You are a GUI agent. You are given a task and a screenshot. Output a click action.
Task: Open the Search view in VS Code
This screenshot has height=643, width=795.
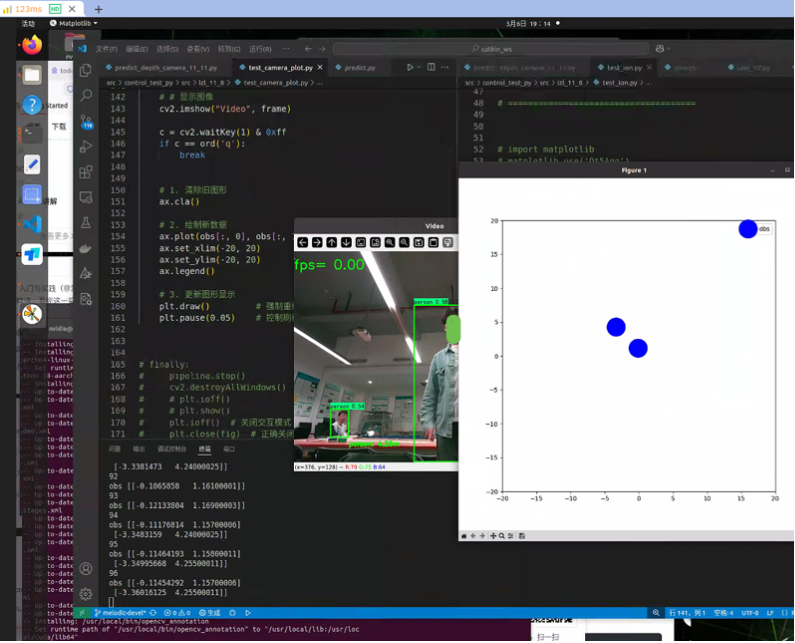pyautogui.click(x=86, y=95)
